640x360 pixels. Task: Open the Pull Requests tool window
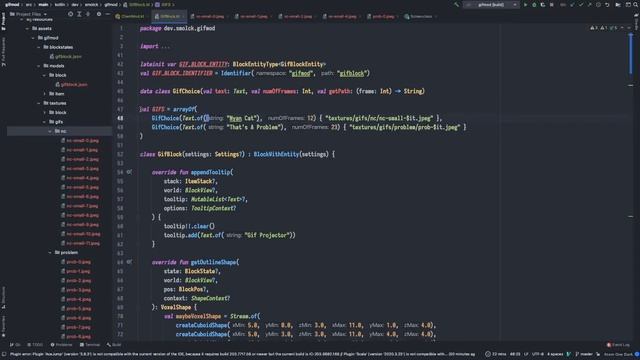pyautogui.click(x=4, y=52)
